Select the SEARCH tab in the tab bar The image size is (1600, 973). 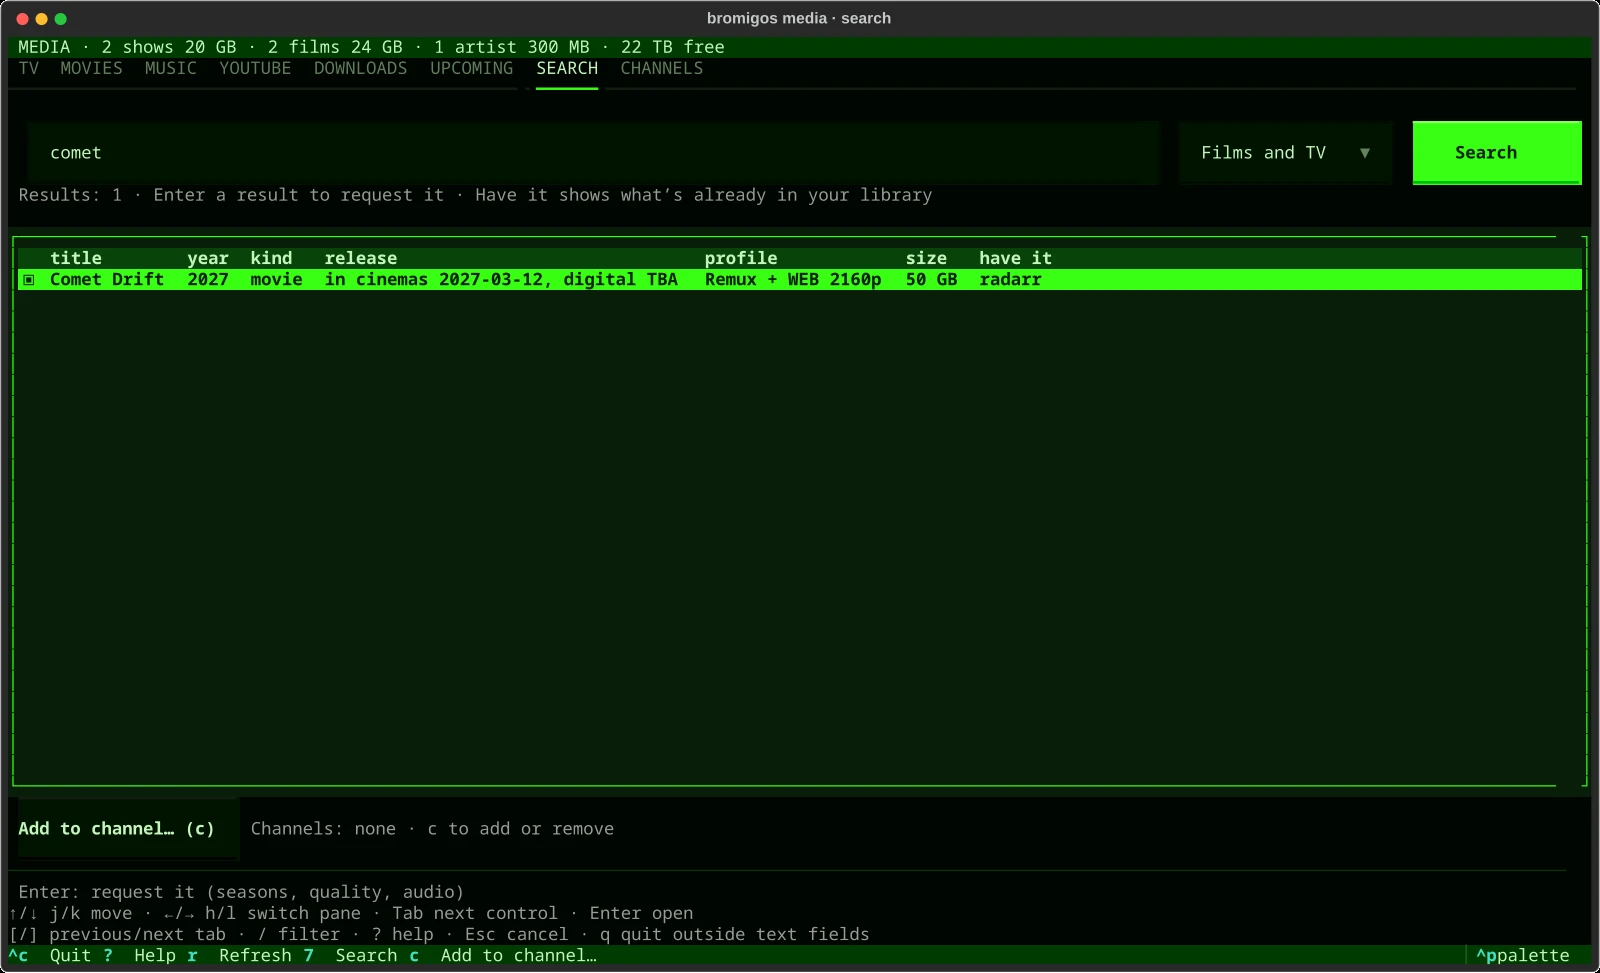pos(567,68)
